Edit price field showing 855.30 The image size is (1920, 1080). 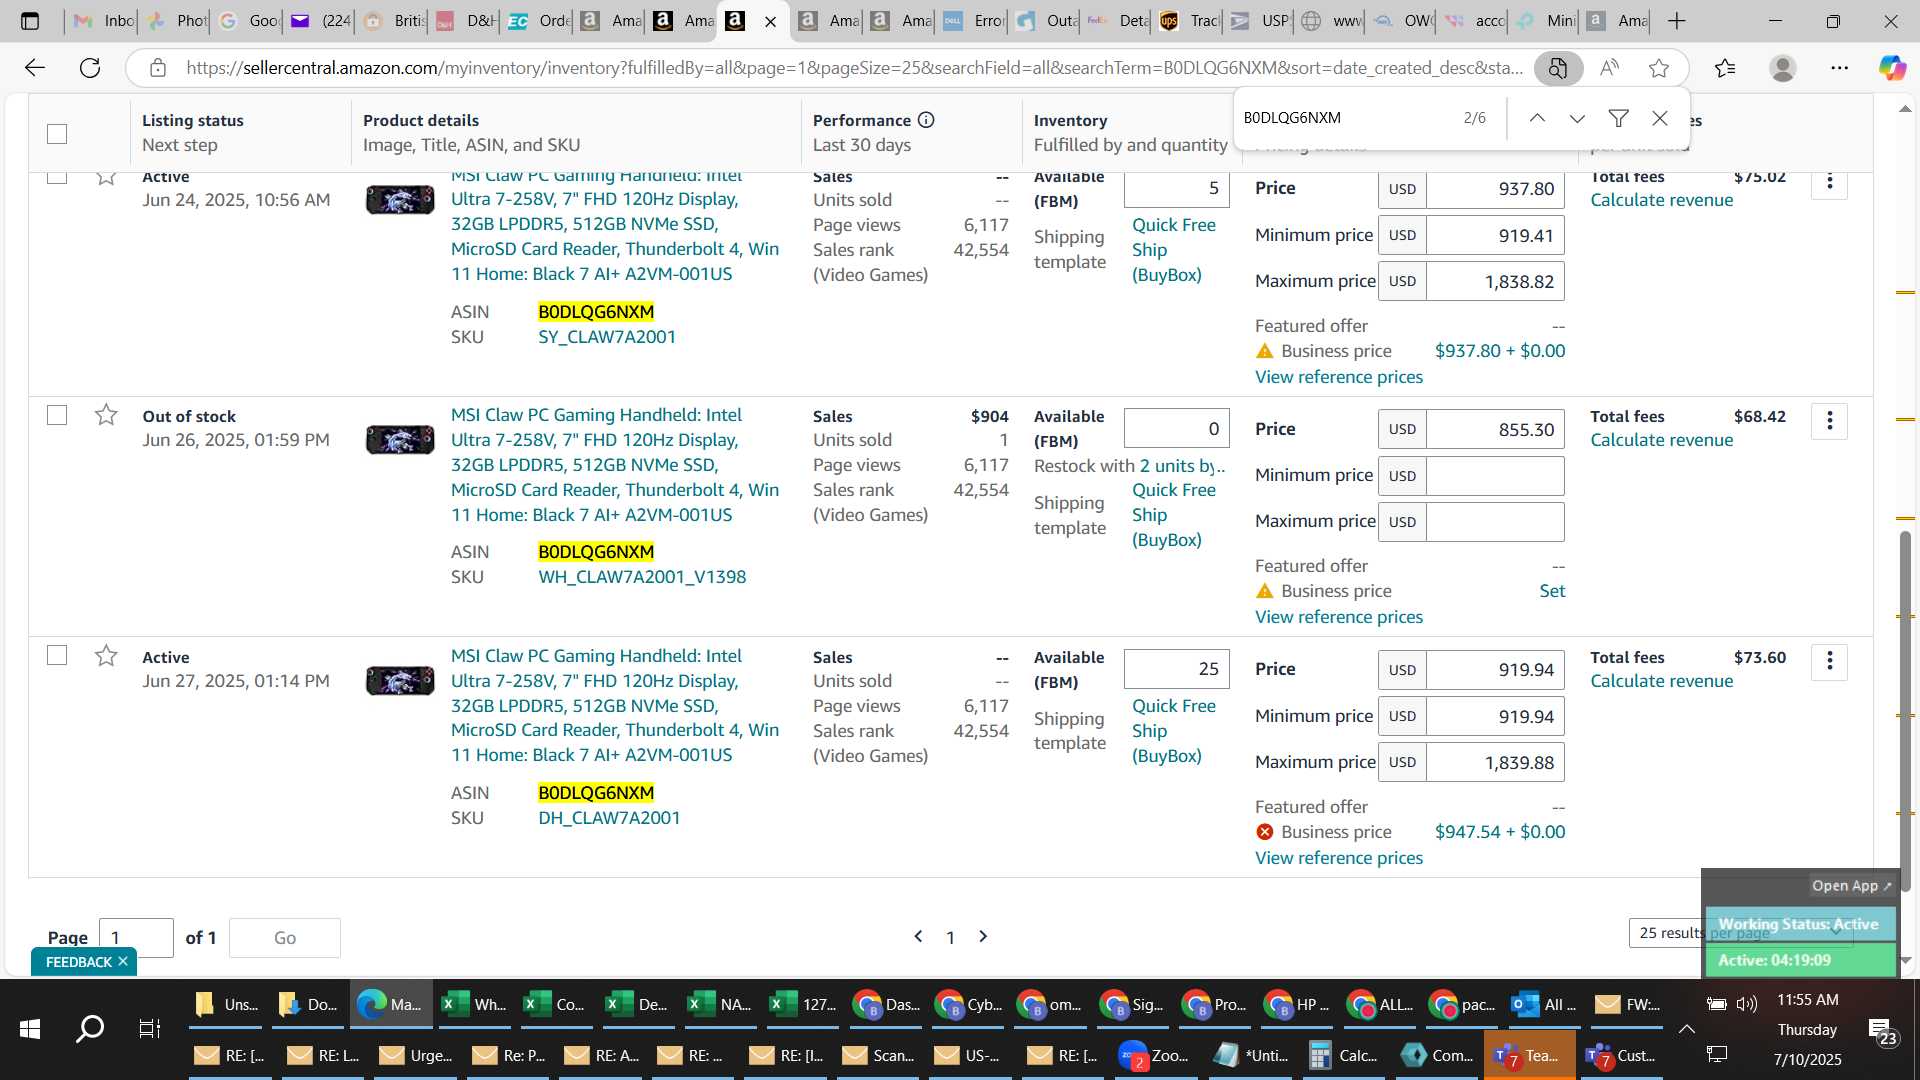pyautogui.click(x=1495, y=430)
